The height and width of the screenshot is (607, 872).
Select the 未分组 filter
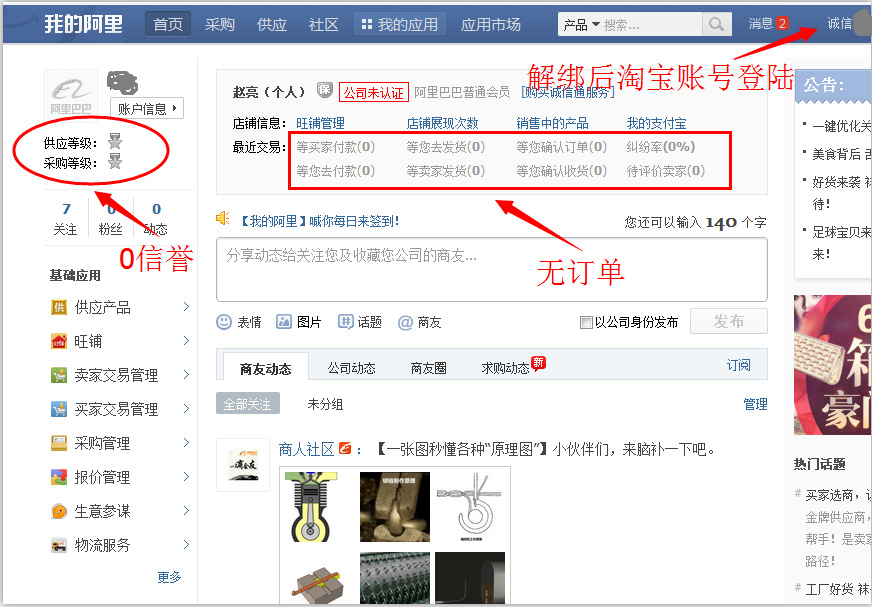coord(325,404)
